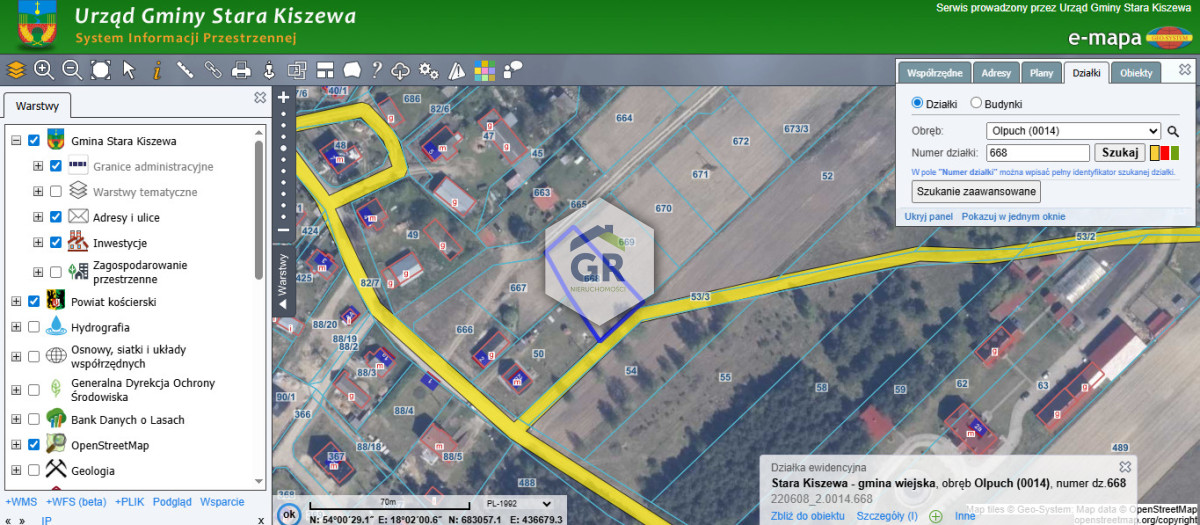Select the full extent view tool

pos(100,70)
